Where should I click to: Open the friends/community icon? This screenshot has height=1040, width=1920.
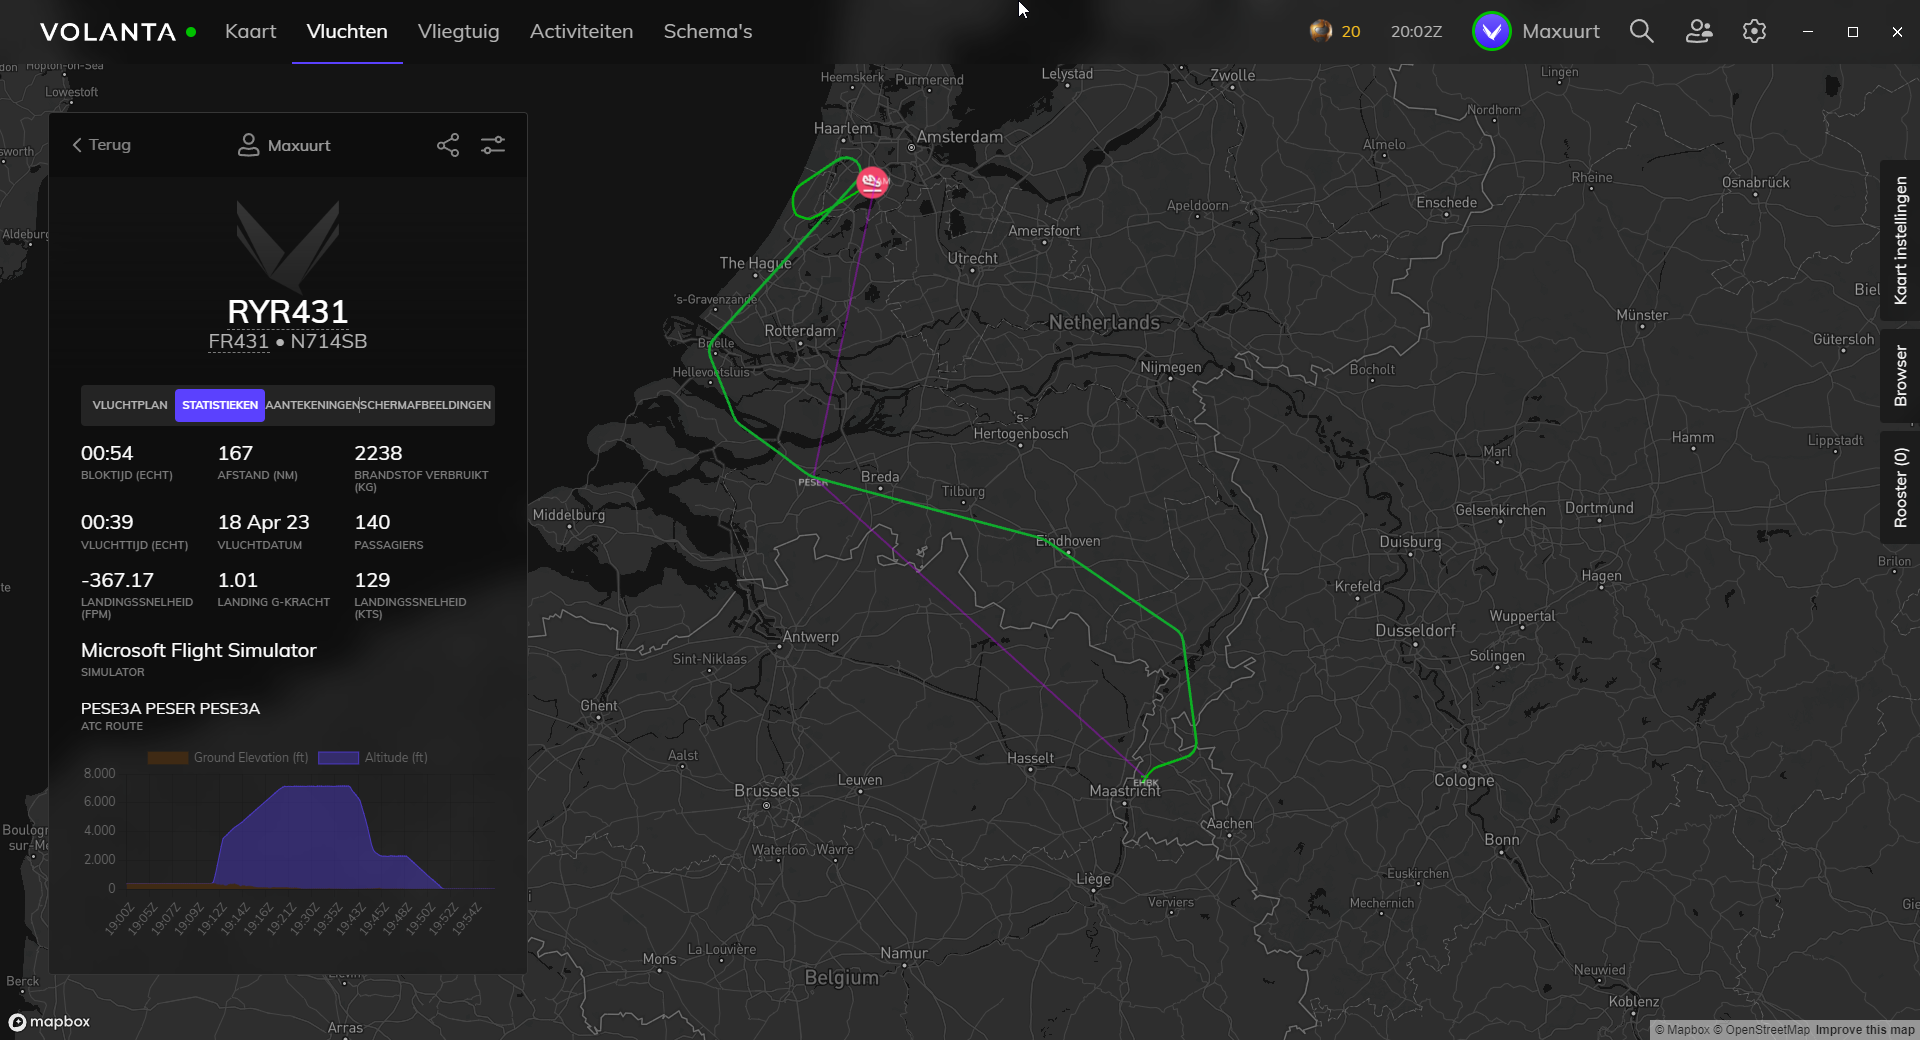[1698, 31]
